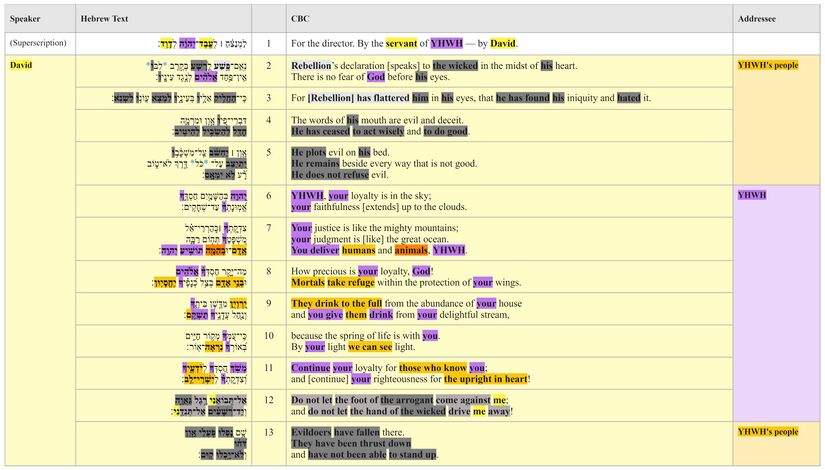Select 'Evildoers' in verse 13

tap(311, 431)
